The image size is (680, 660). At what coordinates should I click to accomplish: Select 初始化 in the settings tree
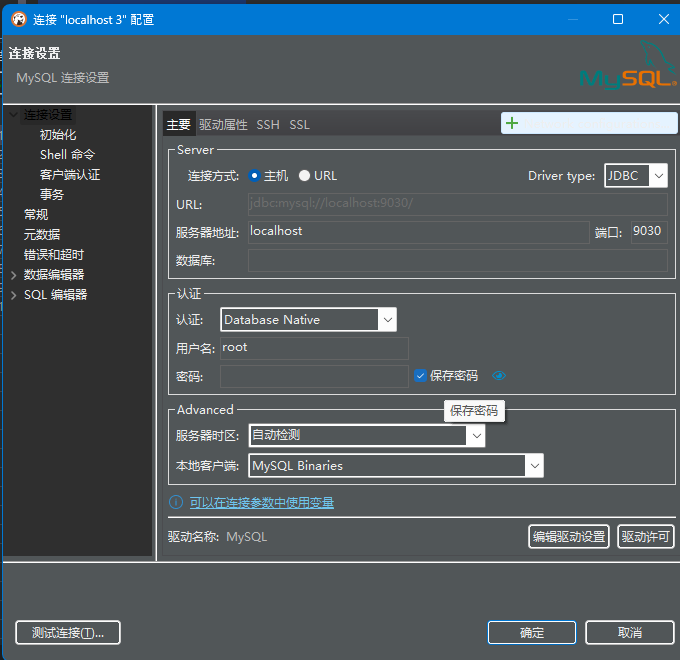(58, 135)
